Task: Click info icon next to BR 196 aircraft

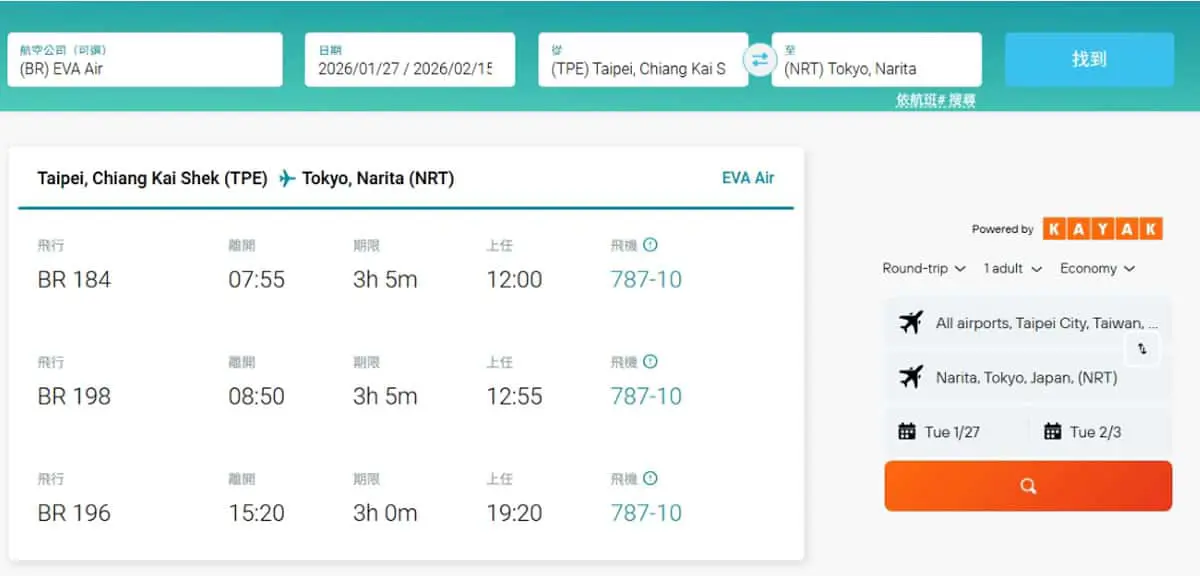Action: point(650,479)
